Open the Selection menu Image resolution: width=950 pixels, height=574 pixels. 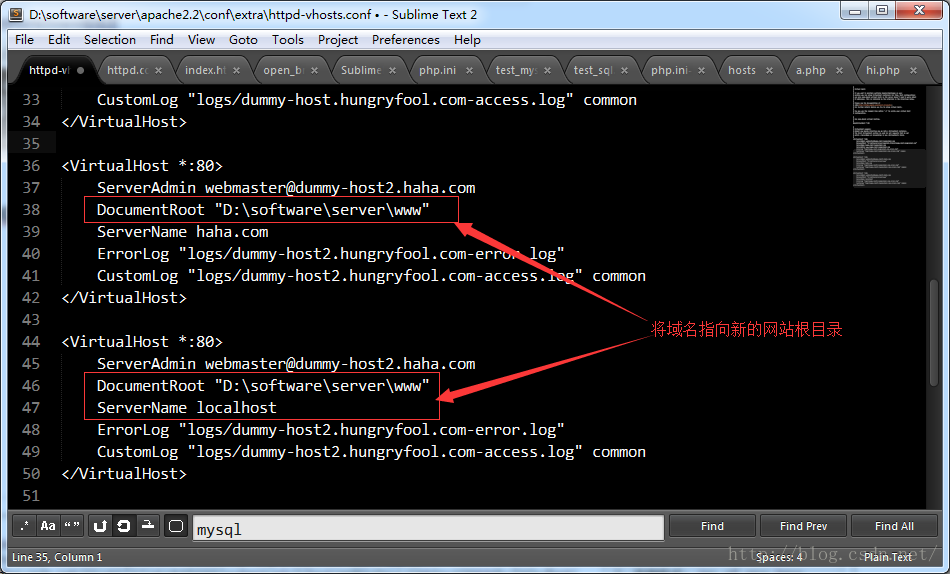[x=110, y=40]
